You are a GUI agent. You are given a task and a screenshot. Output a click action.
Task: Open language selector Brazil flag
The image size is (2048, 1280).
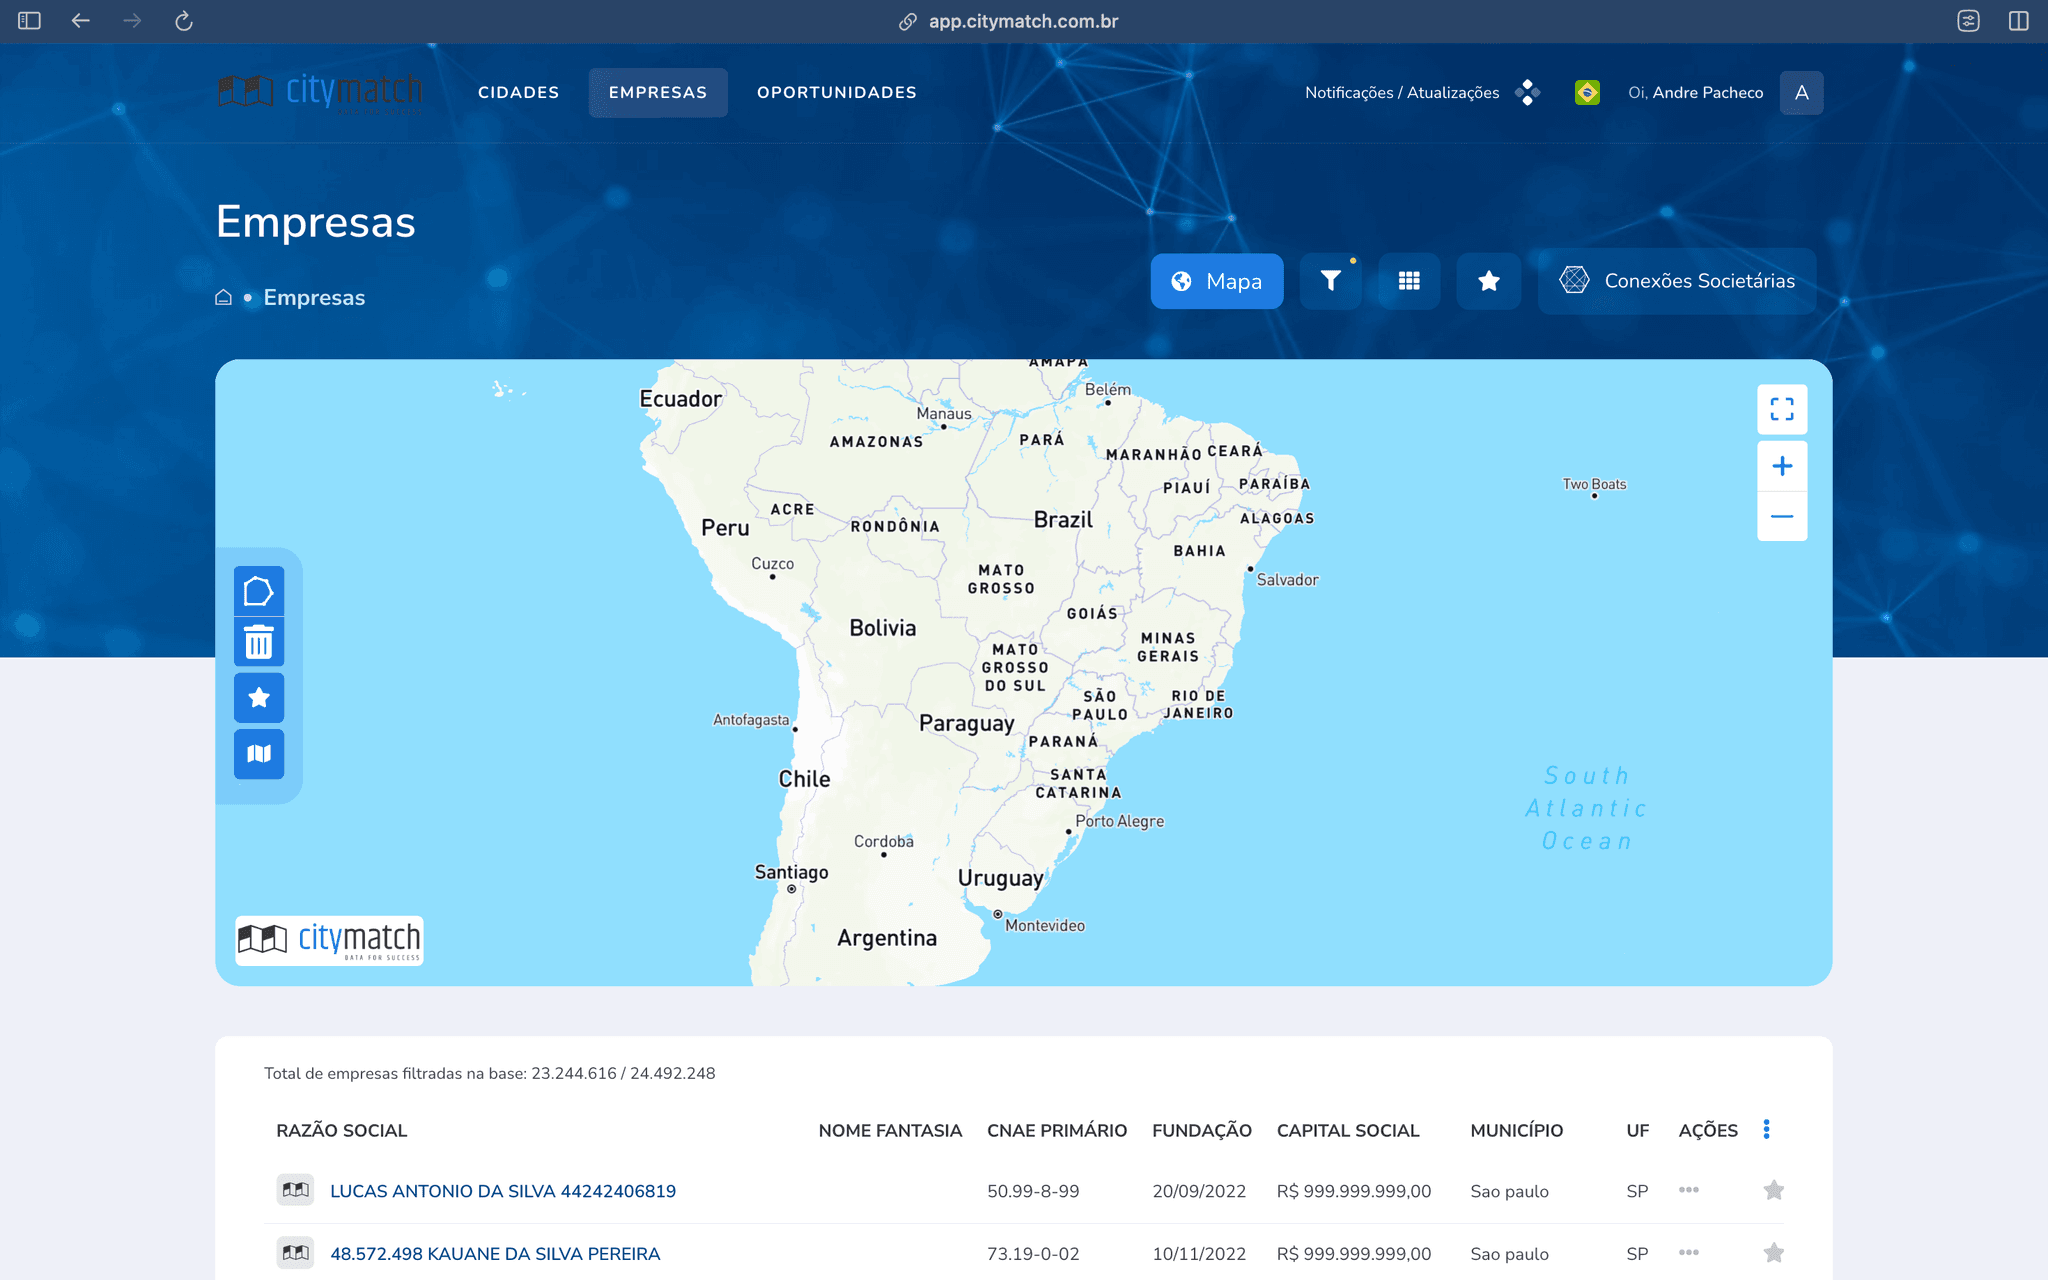[1586, 92]
